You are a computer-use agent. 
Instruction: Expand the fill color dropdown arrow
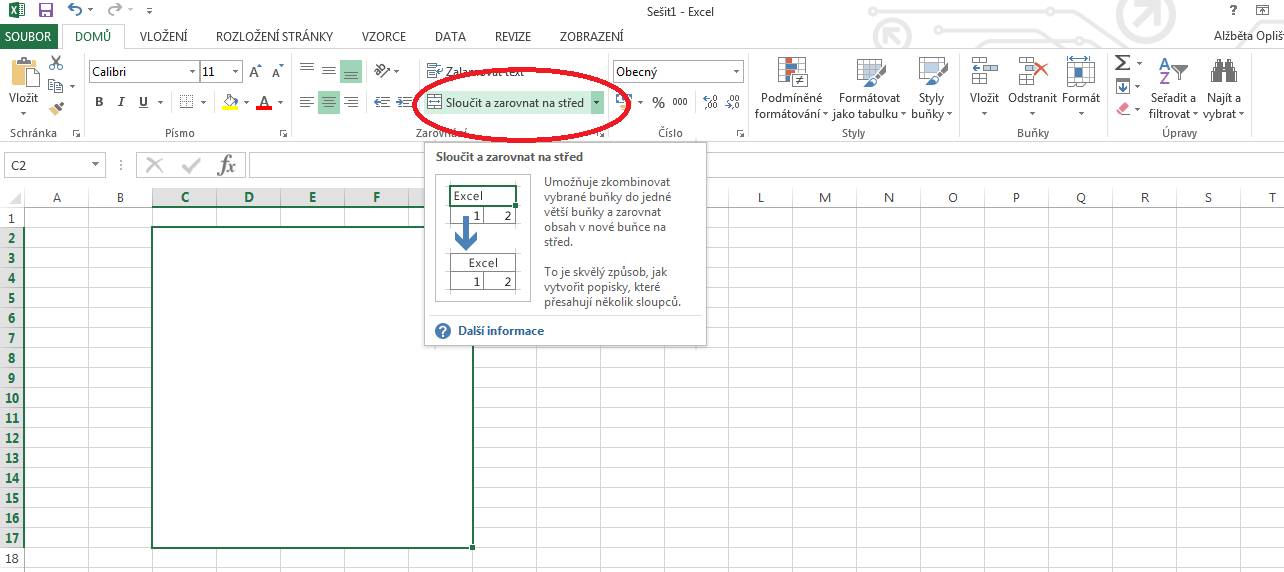(247, 102)
